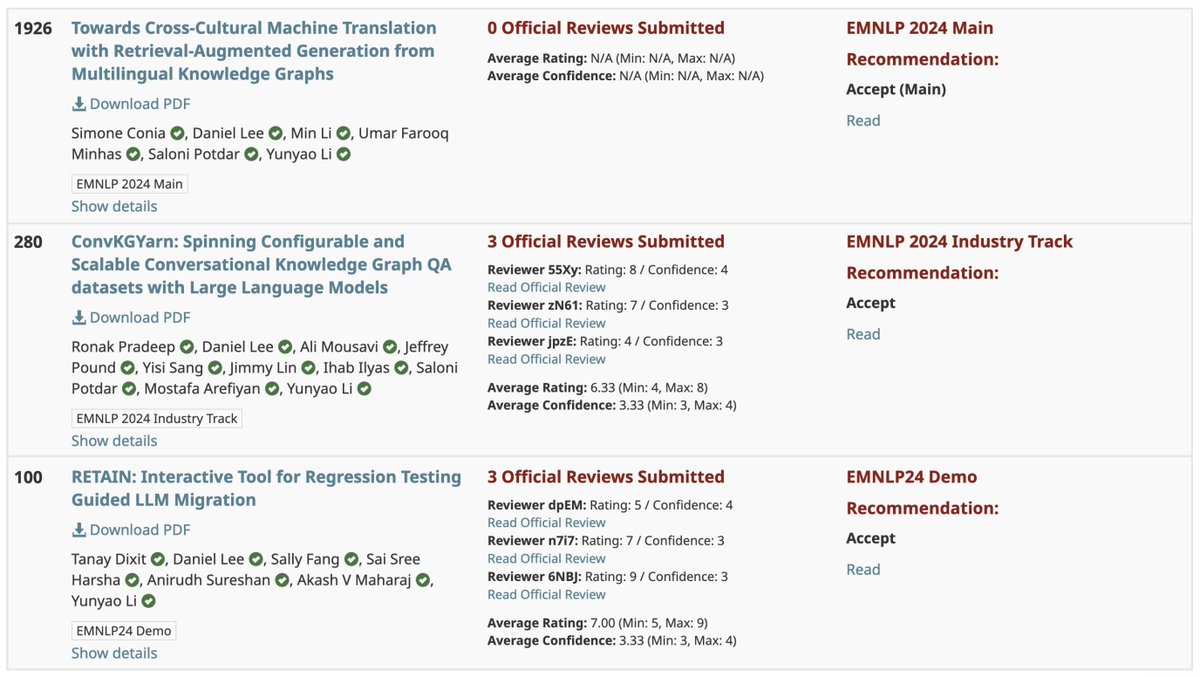
Task: Expand Show details for ConvKGYarn paper
Action: pos(114,441)
